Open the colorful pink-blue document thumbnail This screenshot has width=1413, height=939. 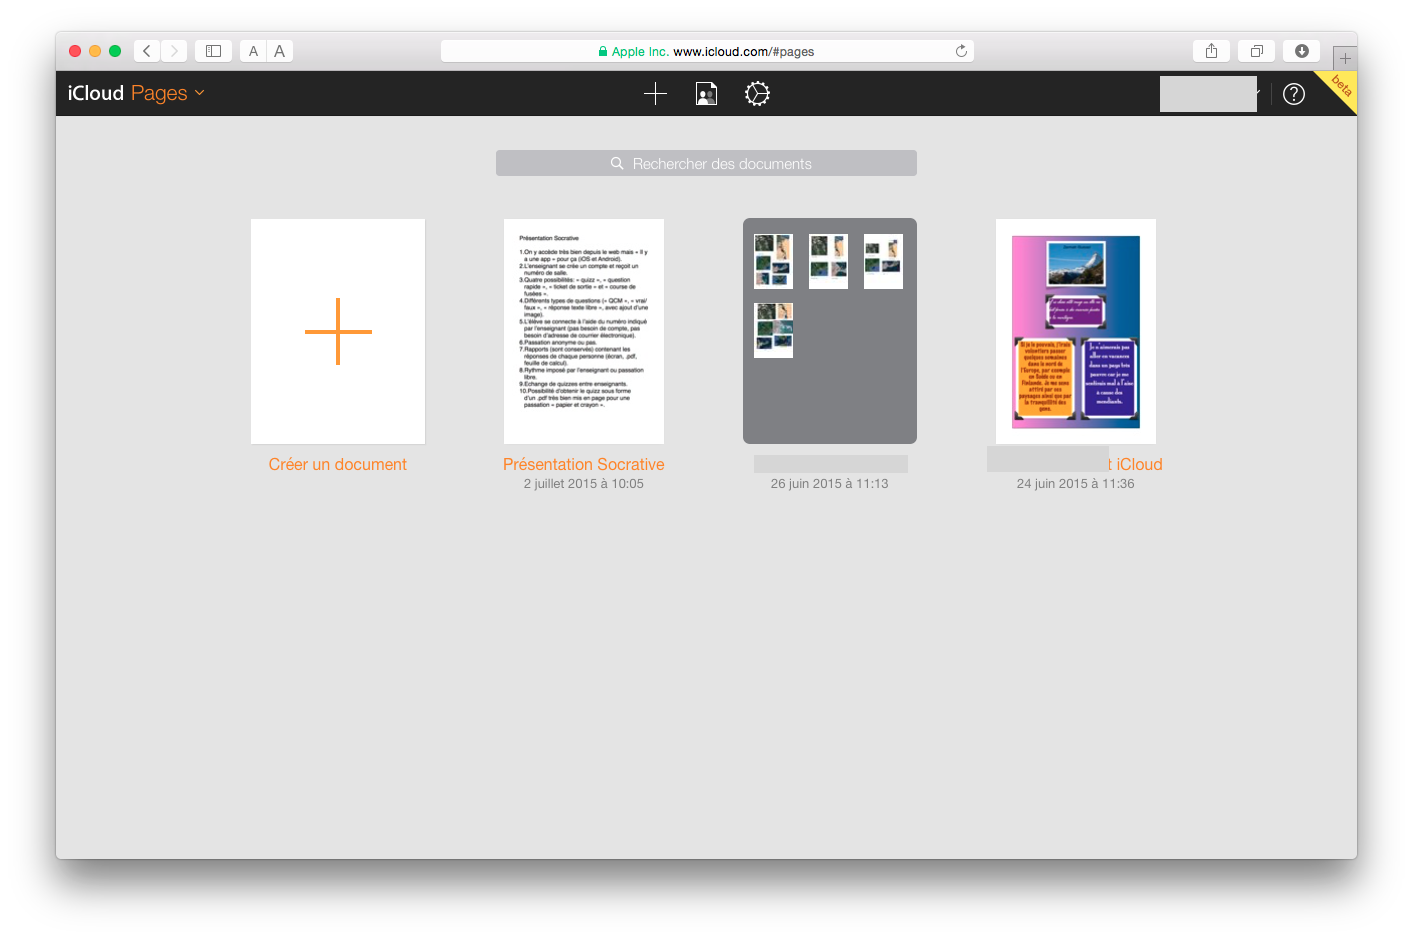click(1075, 331)
